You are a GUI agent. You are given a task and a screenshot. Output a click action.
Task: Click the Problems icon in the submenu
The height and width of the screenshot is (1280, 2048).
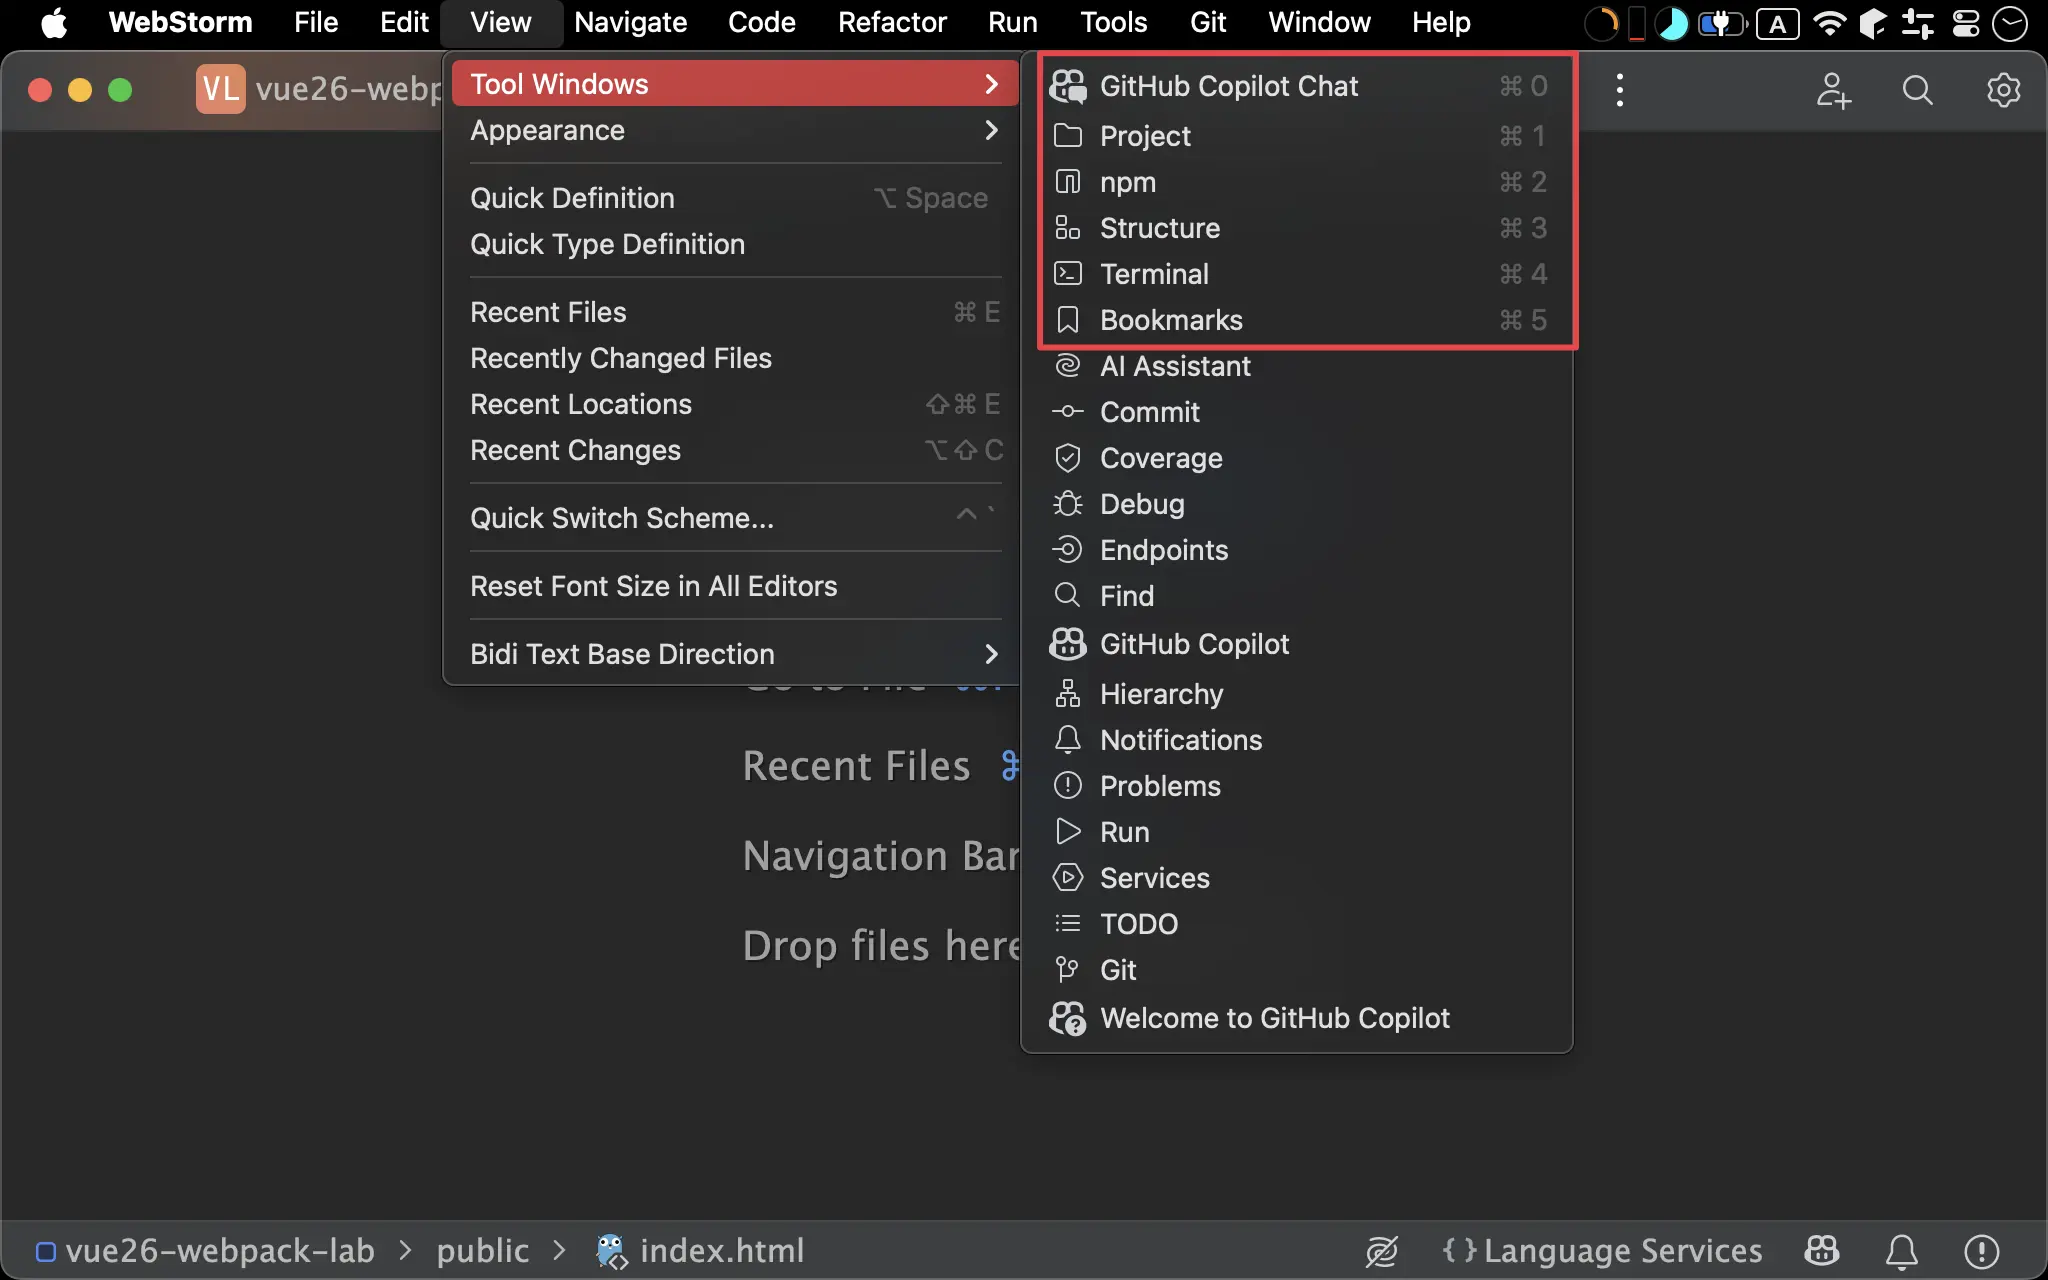point(1068,786)
